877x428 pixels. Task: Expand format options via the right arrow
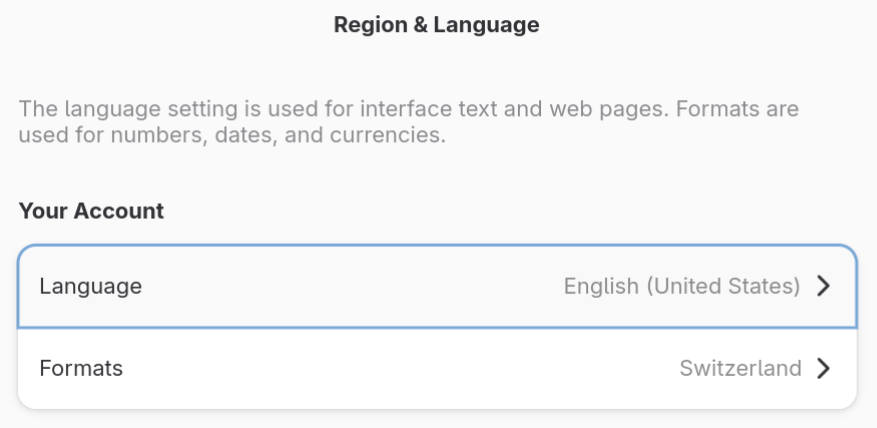[823, 368]
